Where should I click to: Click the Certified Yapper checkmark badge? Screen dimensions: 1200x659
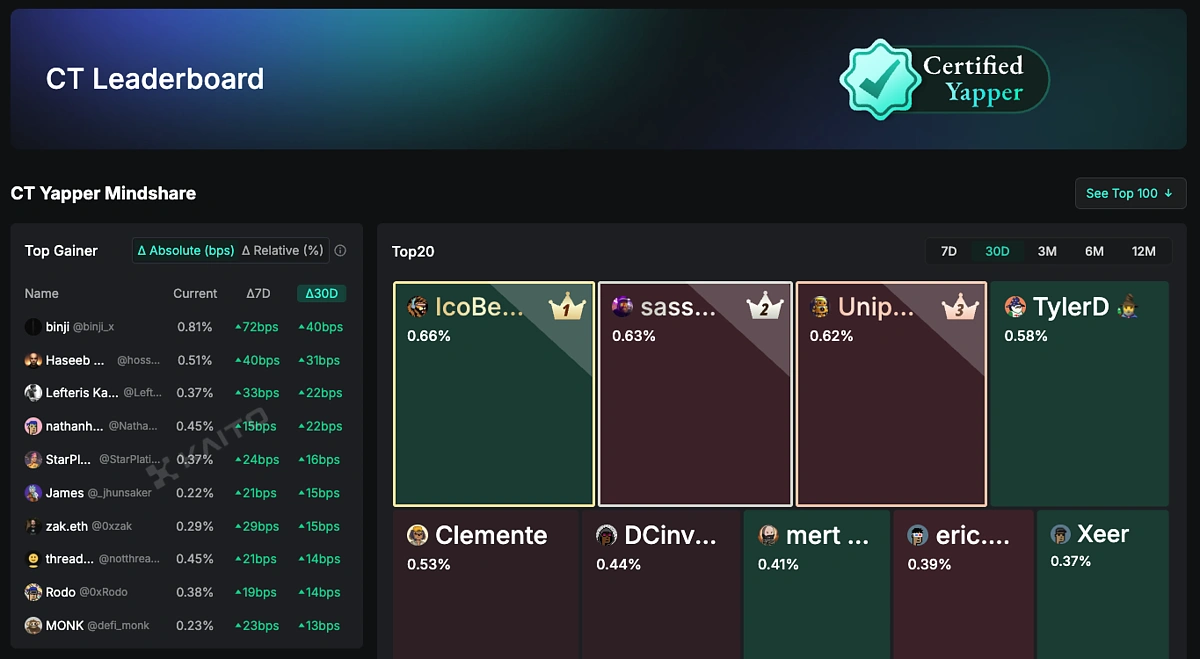pos(880,79)
